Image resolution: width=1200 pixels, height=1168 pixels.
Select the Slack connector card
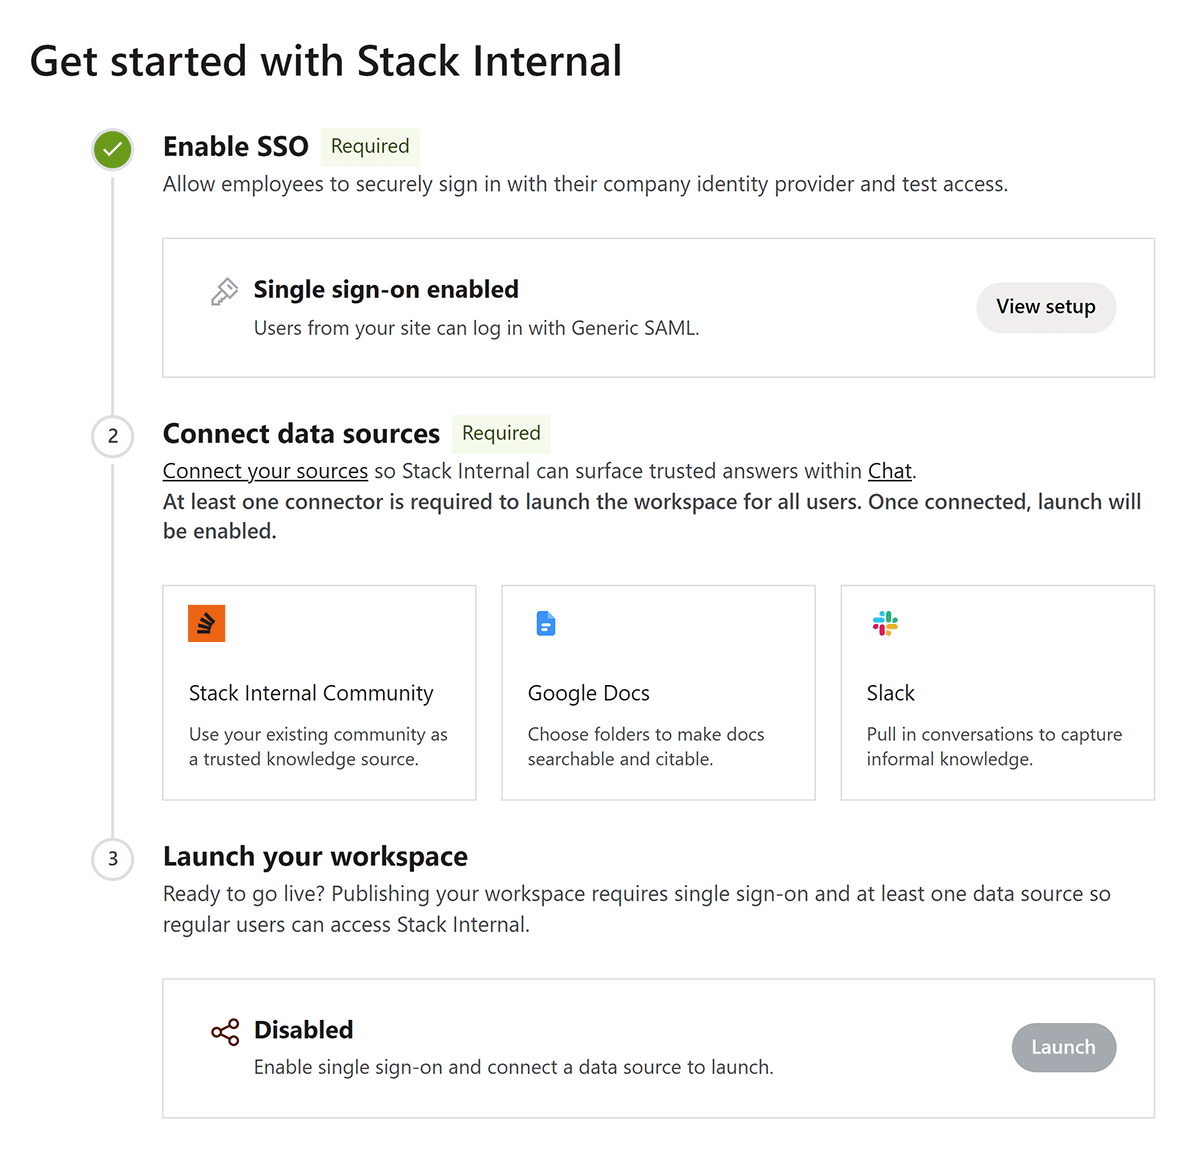(x=998, y=693)
